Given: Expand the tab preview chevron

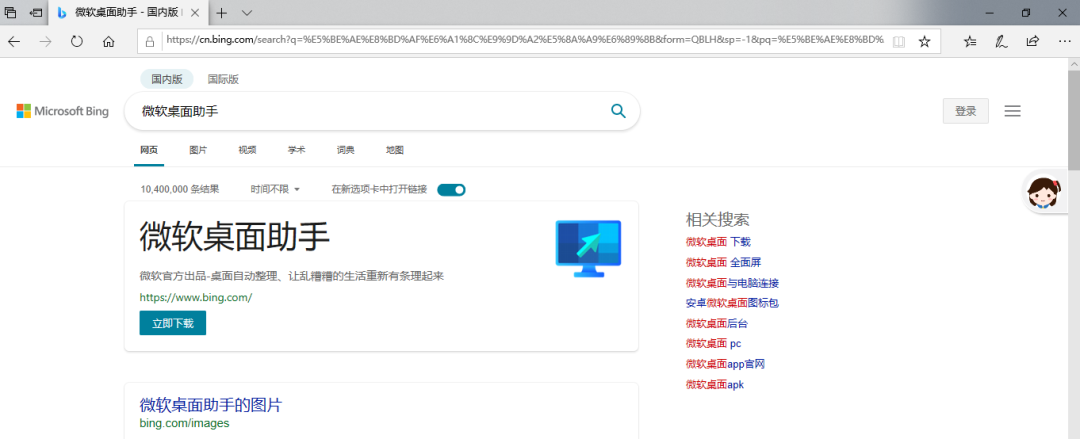Looking at the screenshot, I should click(247, 13).
